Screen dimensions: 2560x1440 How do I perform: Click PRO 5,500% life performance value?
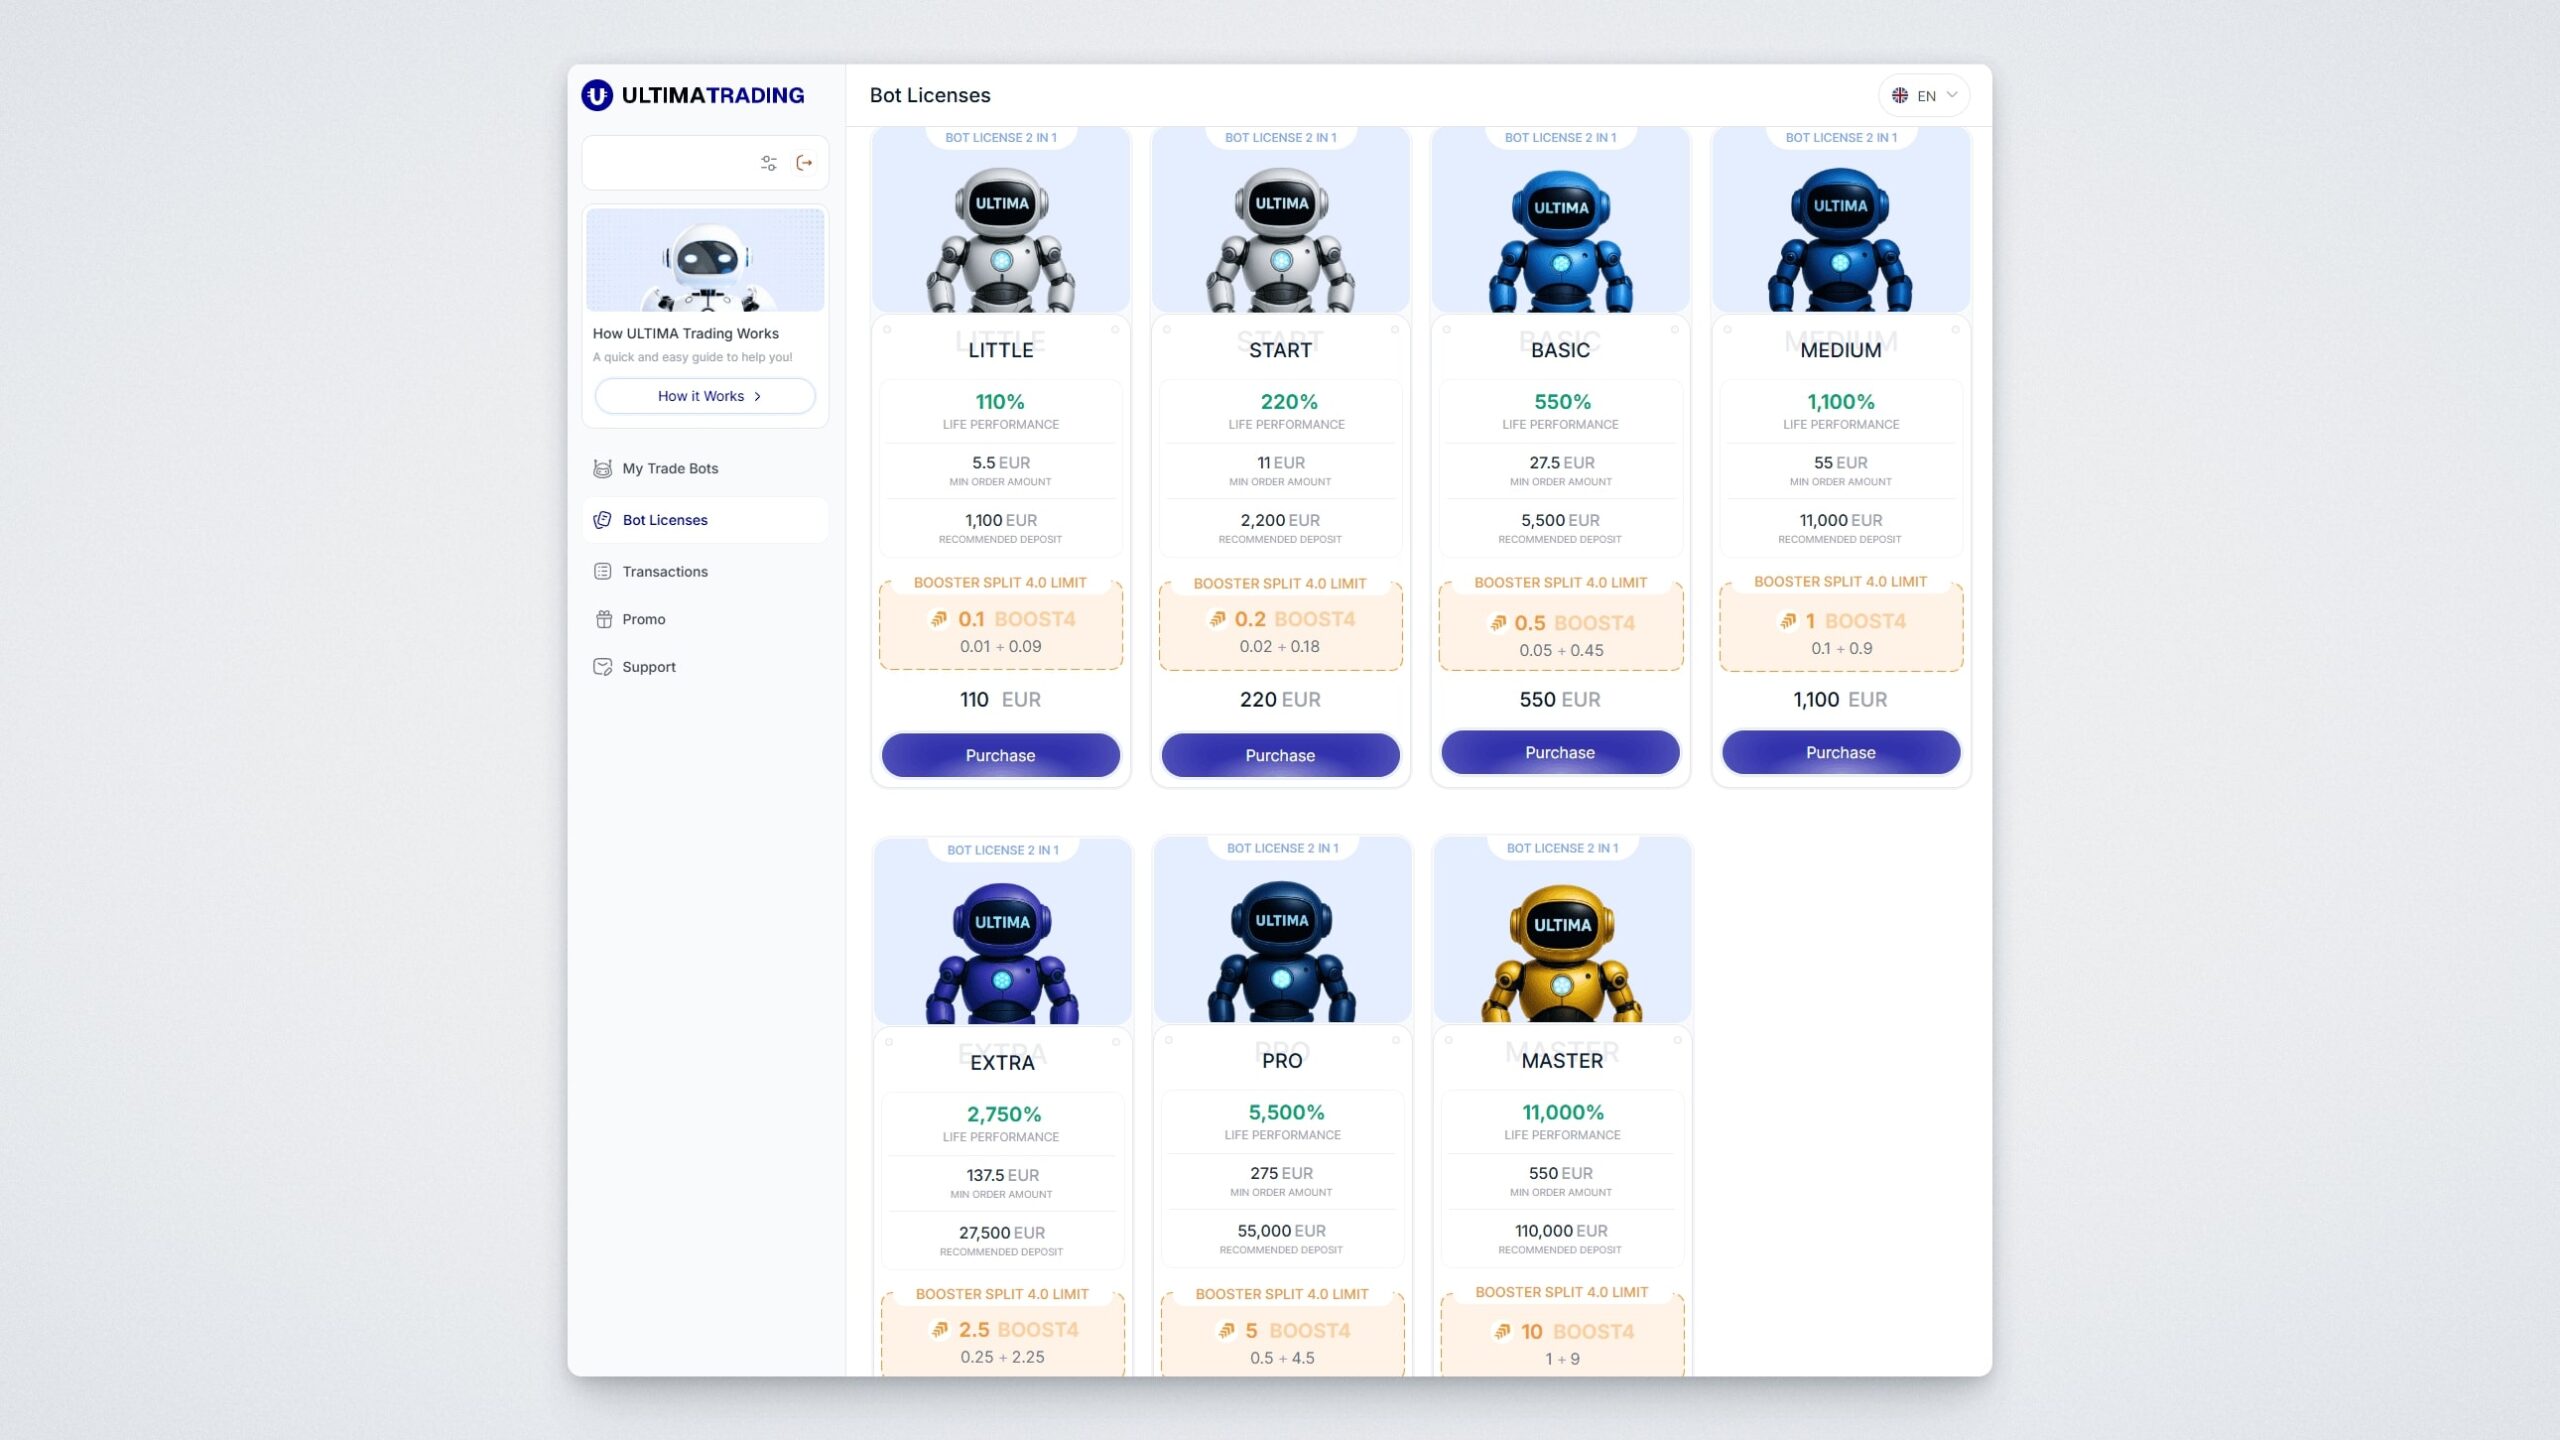1286,1112
